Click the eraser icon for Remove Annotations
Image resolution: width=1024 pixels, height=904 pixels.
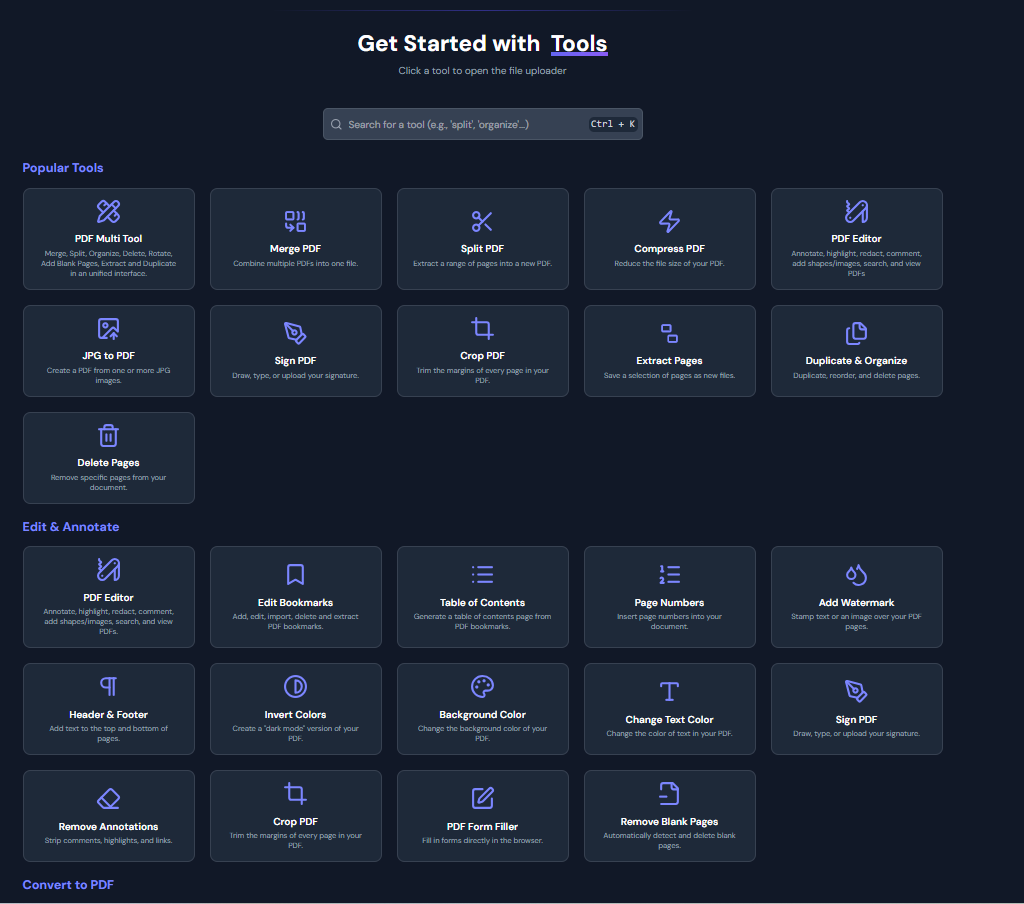click(x=108, y=799)
